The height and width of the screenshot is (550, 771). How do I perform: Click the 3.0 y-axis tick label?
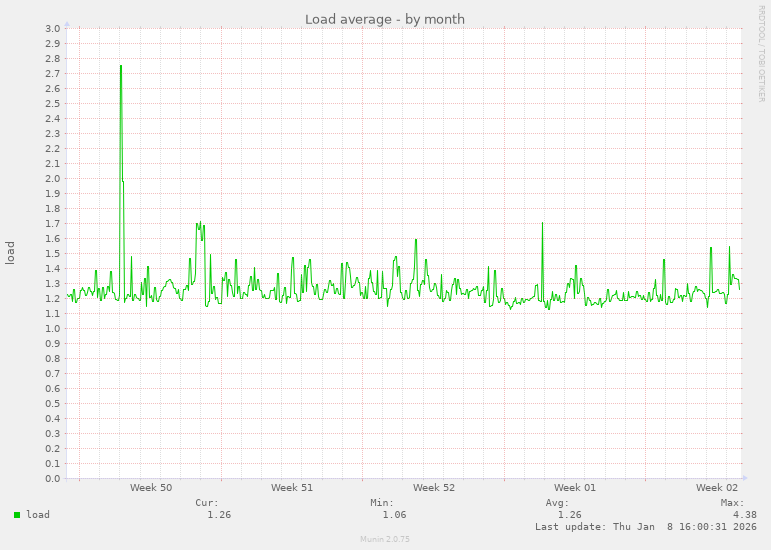[53, 29]
